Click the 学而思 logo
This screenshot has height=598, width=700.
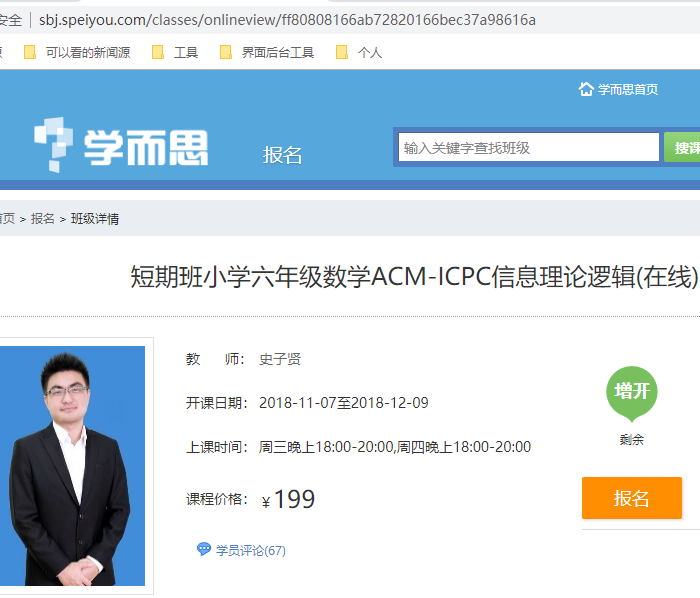coord(121,145)
